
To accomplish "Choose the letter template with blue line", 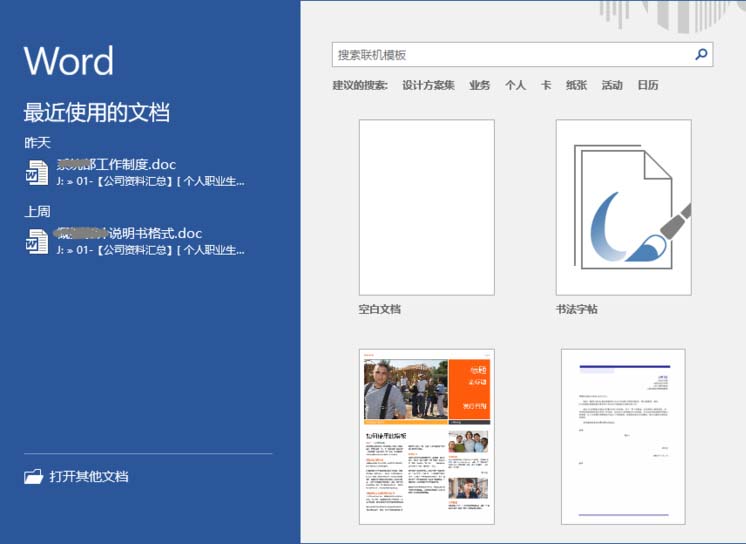I will (x=623, y=436).
